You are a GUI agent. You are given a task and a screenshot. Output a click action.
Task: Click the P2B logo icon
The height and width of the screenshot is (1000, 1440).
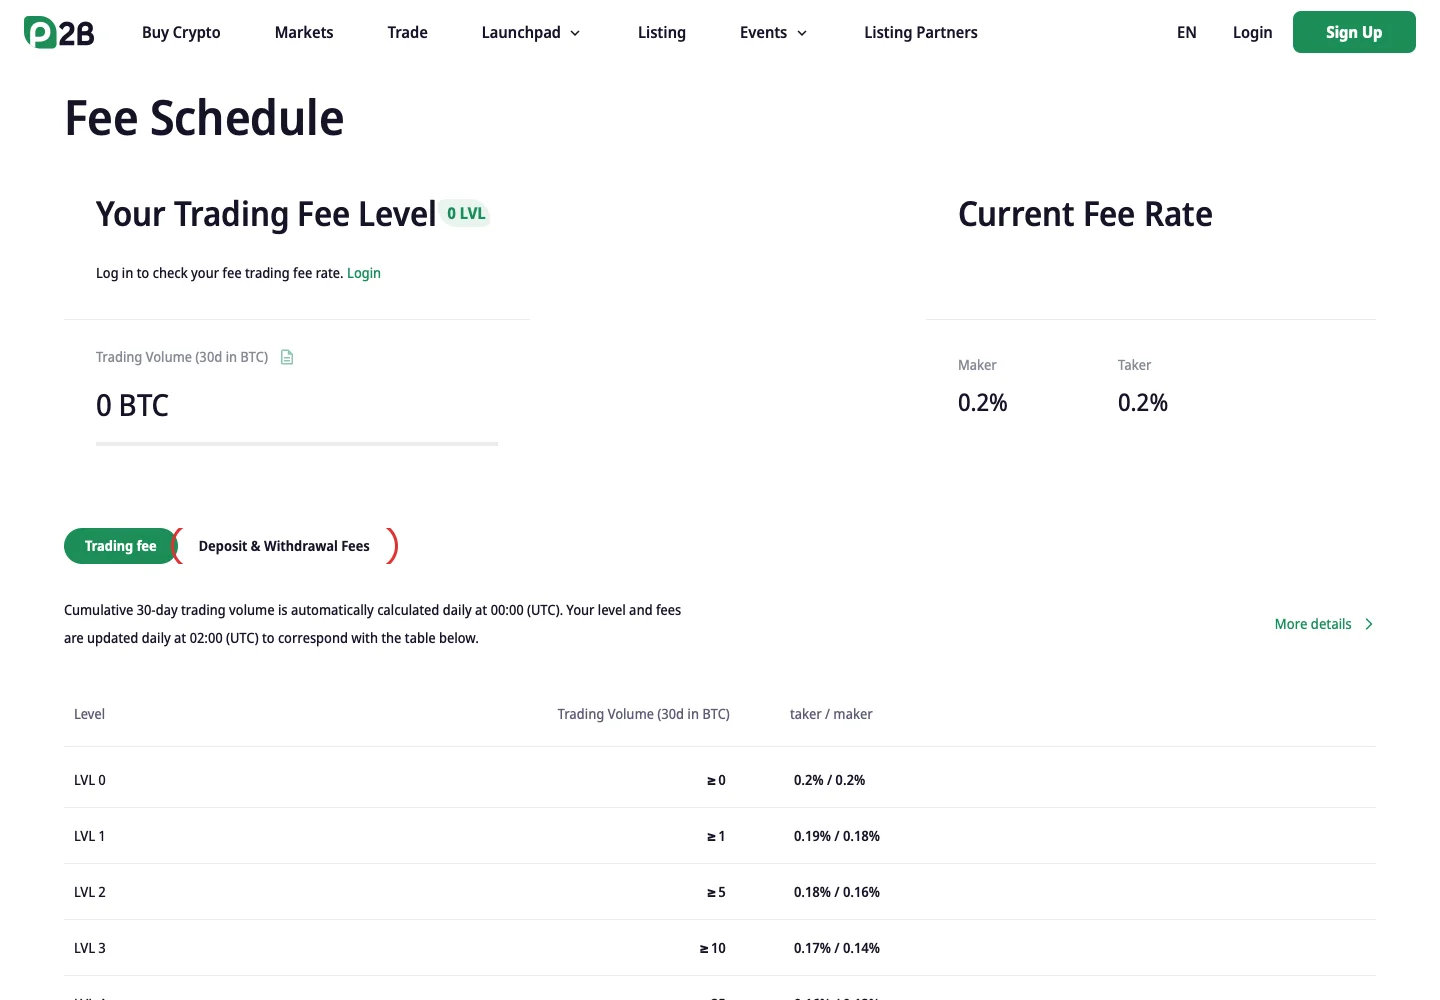coord(59,32)
